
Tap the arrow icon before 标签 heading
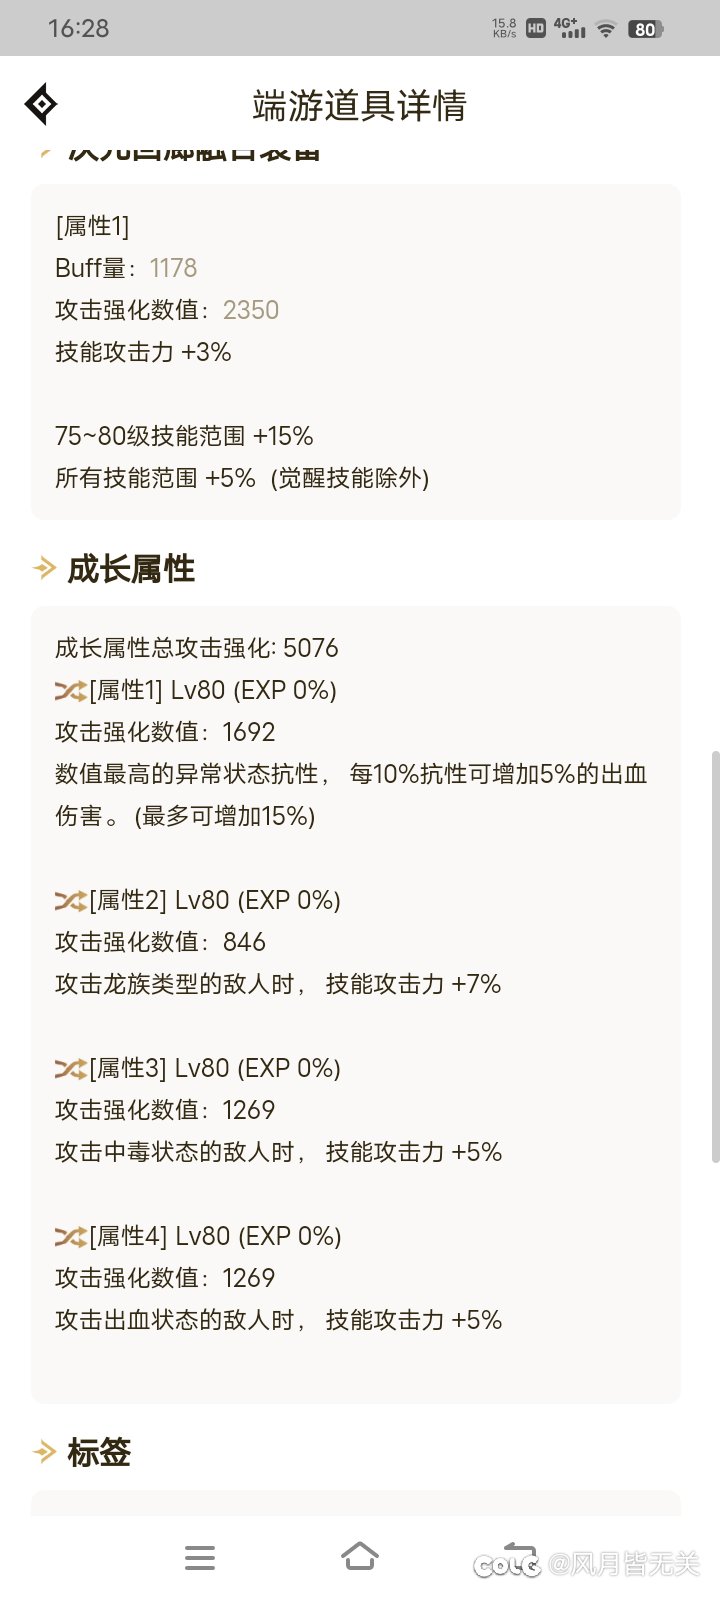(x=44, y=1452)
